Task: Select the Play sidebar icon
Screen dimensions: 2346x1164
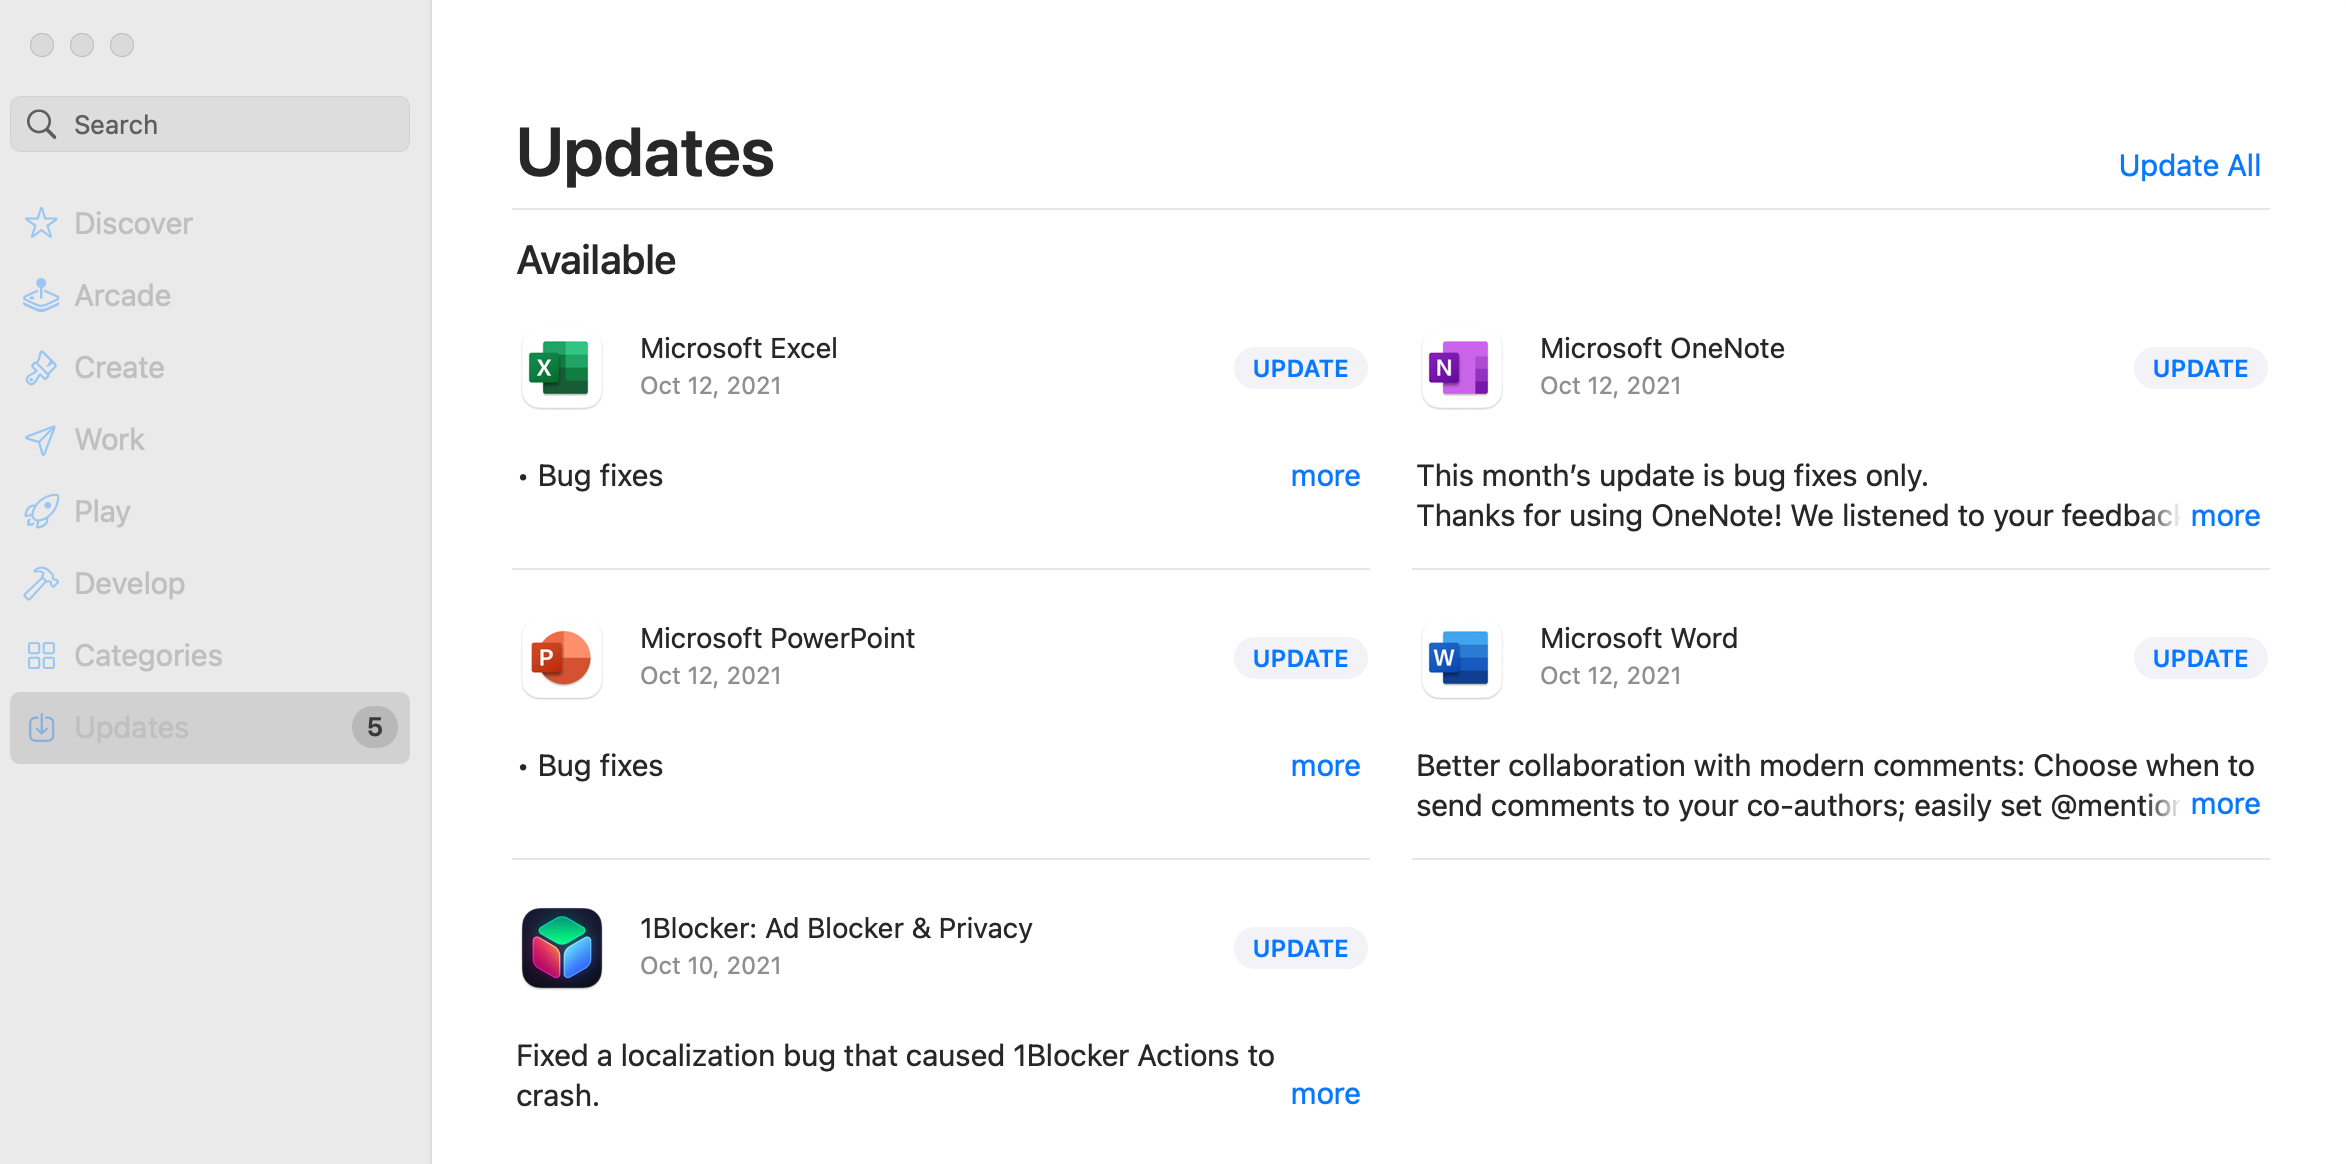Action: [x=41, y=511]
